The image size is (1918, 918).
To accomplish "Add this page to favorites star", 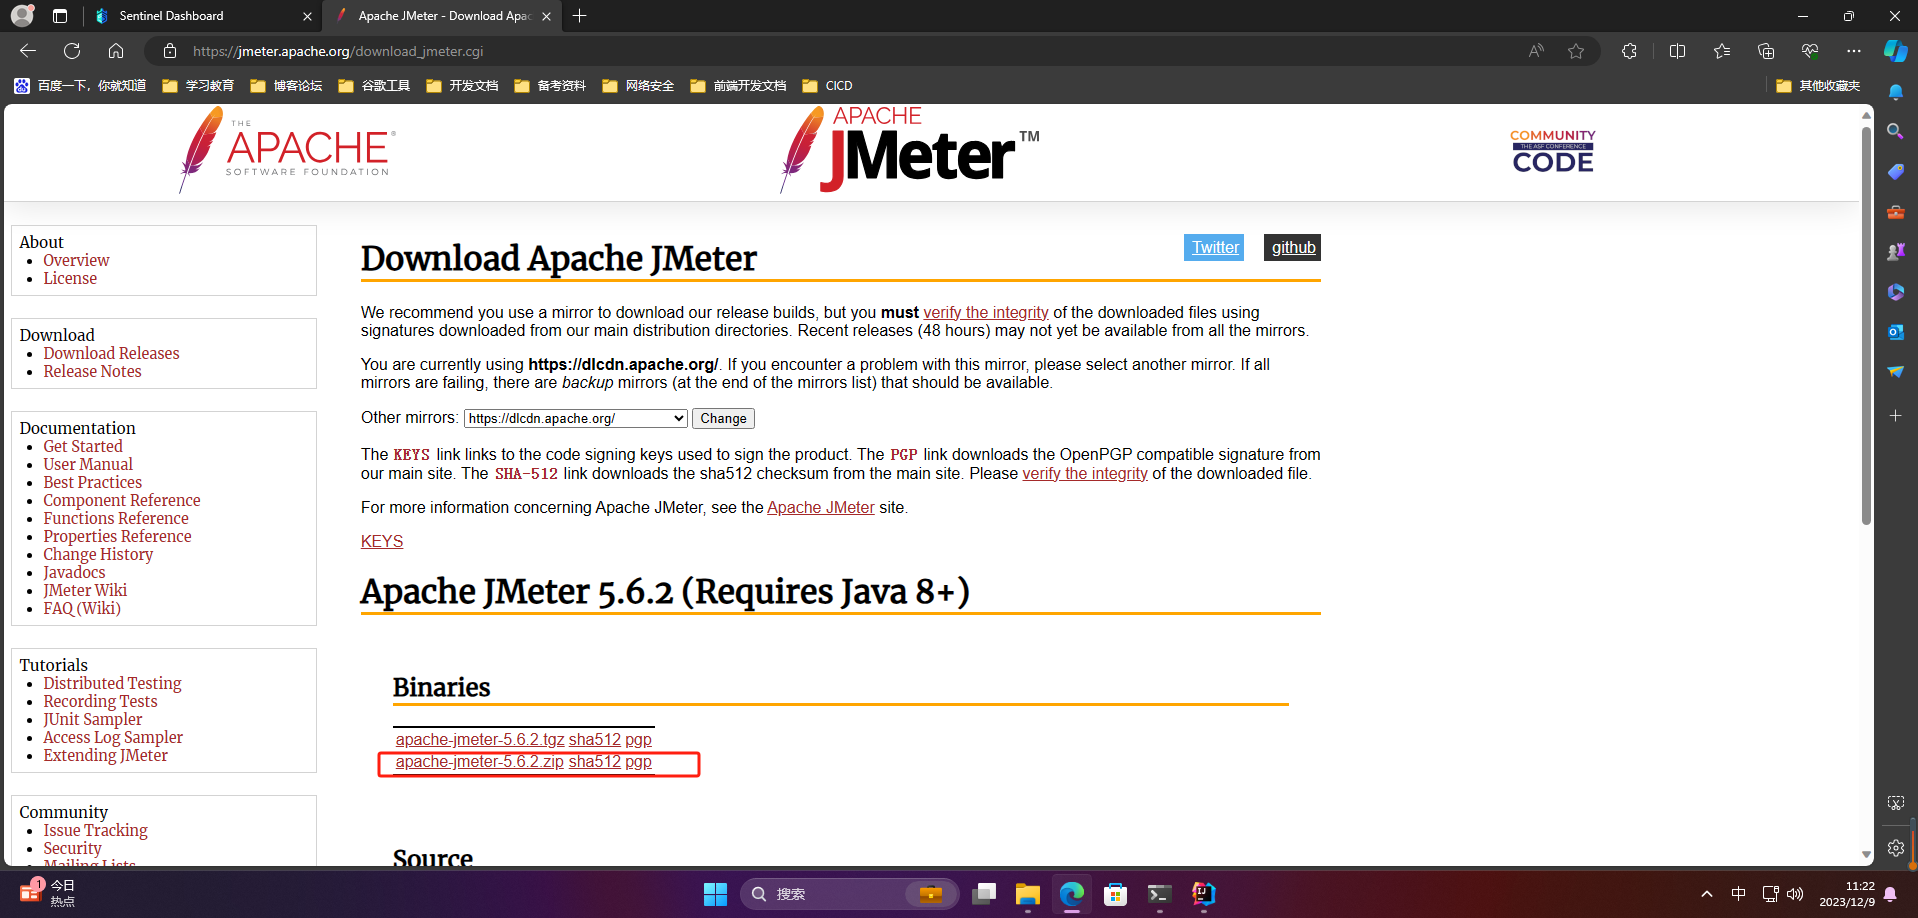I will (1576, 51).
